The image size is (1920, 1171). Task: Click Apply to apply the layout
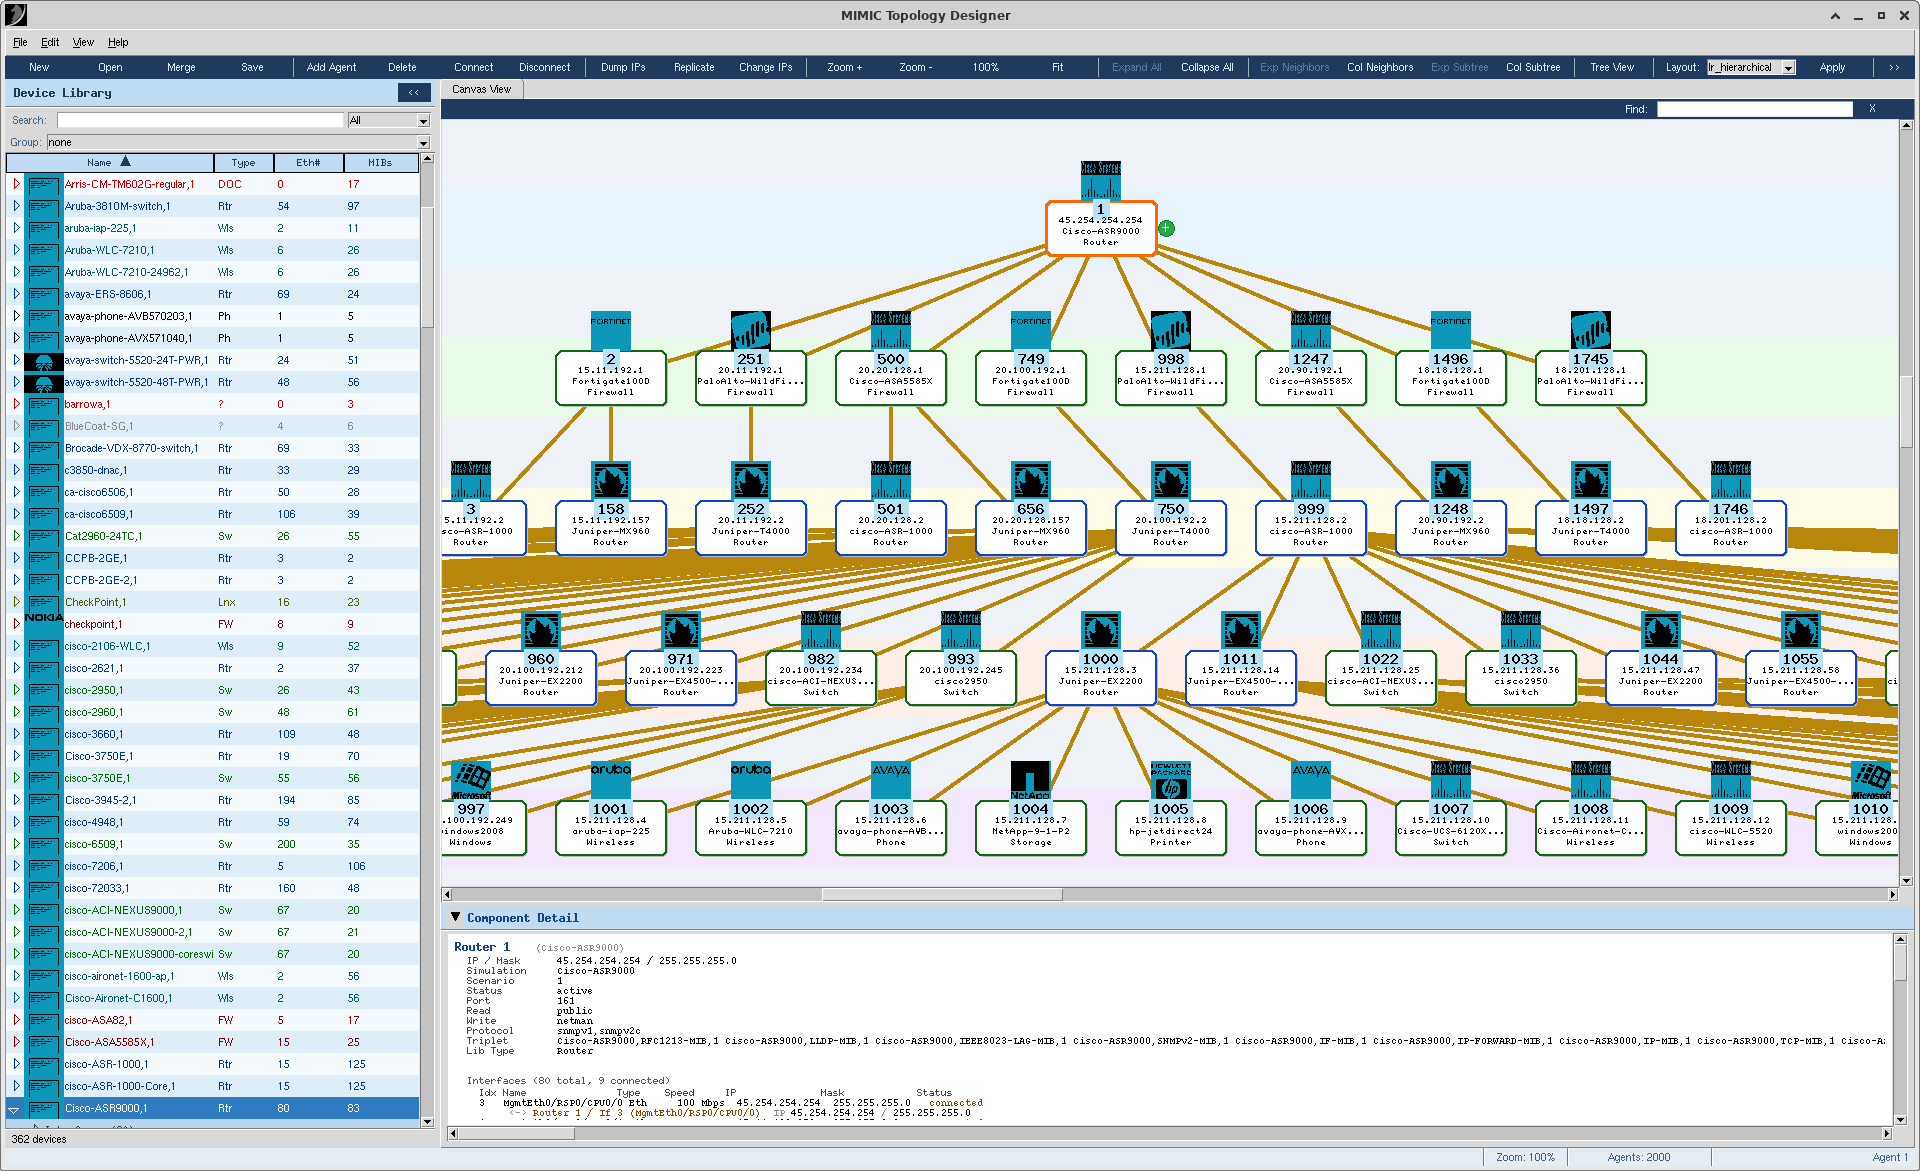coord(1832,67)
